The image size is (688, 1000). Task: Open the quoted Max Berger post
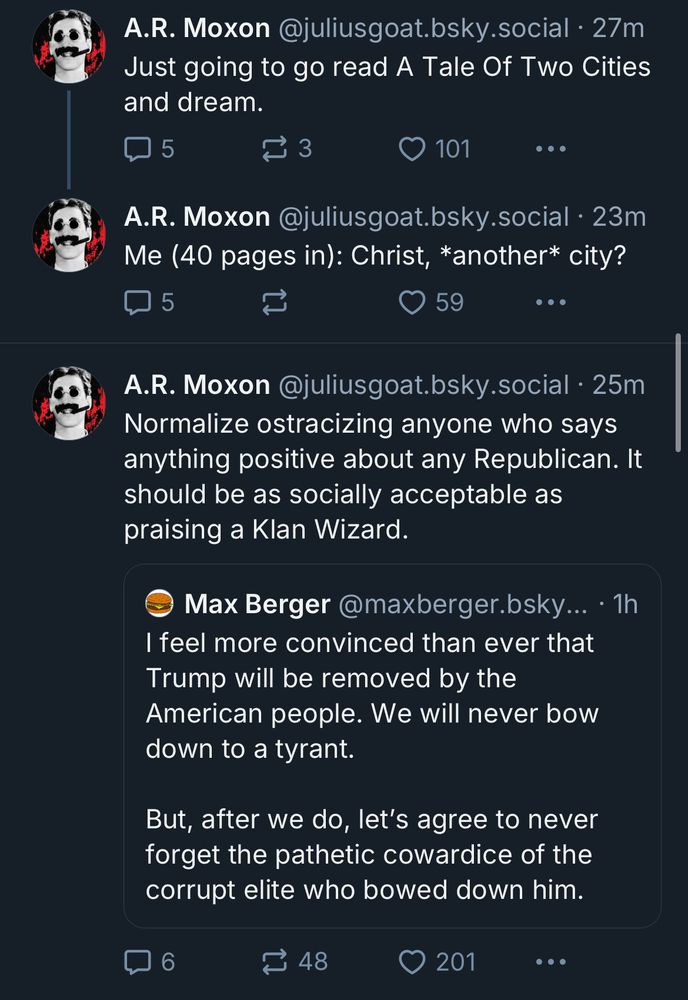coord(392,760)
